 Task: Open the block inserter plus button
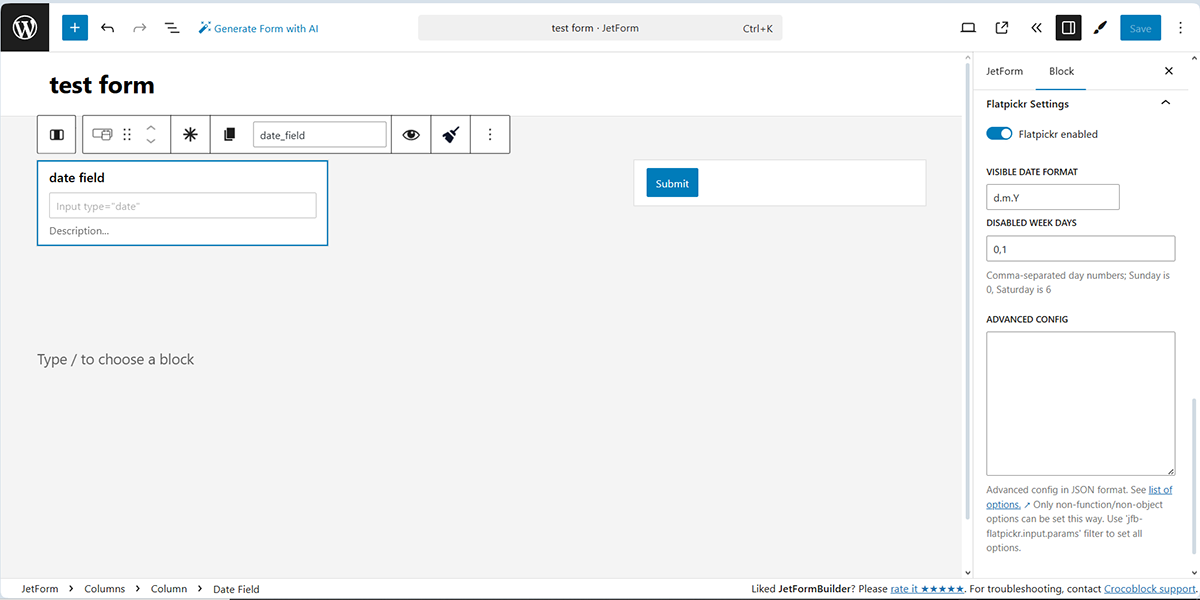click(75, 28)
